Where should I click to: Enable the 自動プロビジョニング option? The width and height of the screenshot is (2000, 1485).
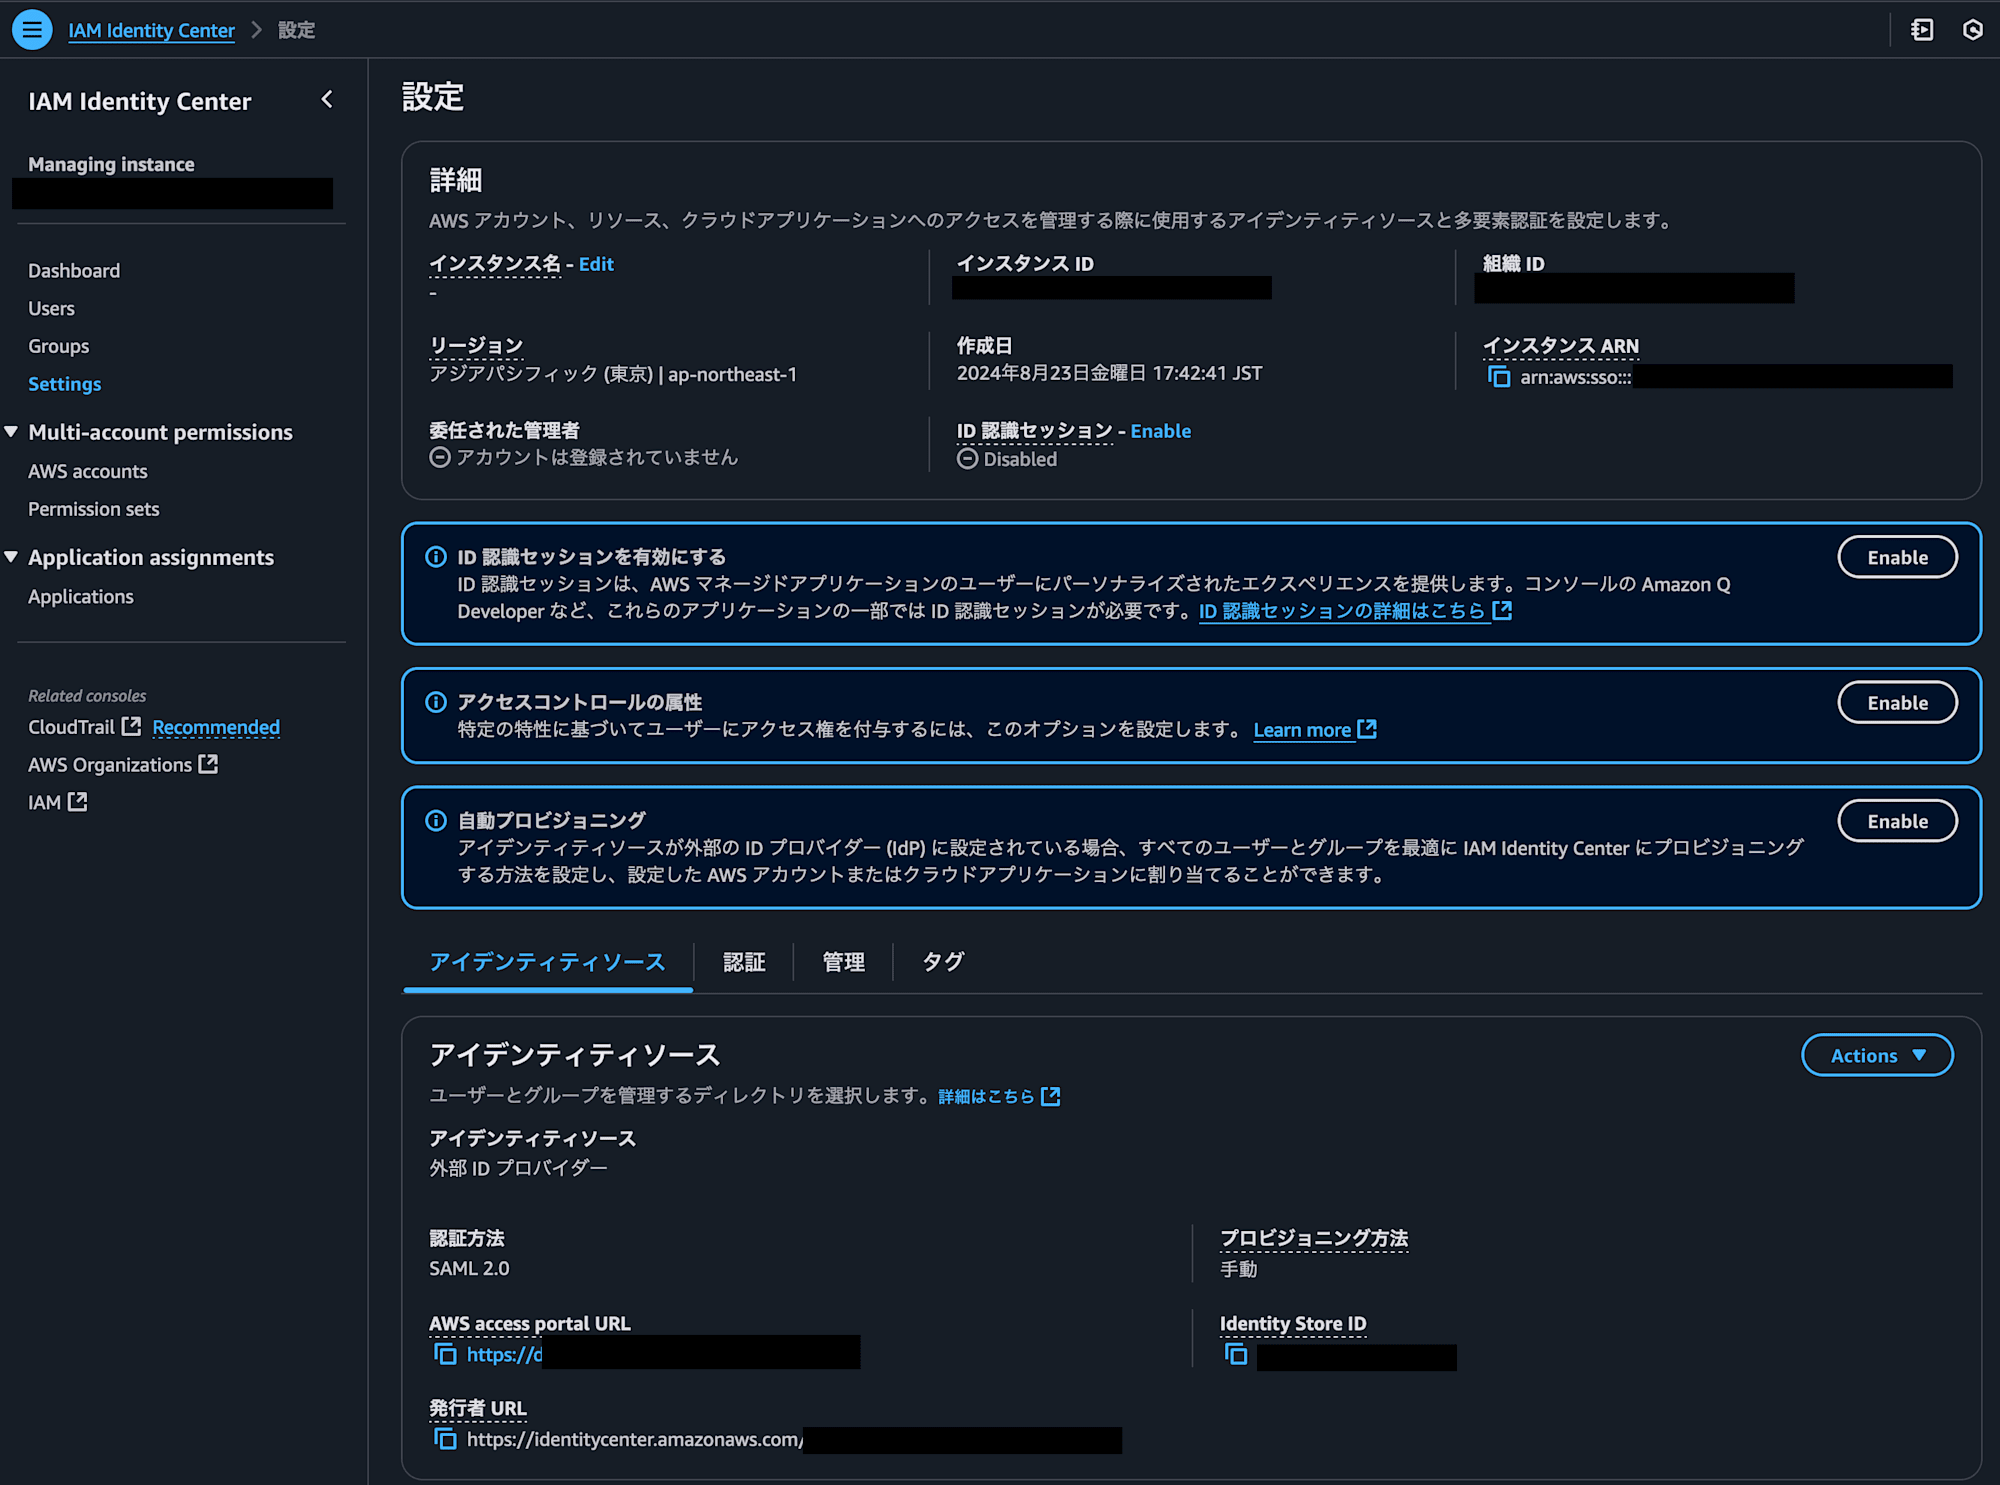point(1897,820)
